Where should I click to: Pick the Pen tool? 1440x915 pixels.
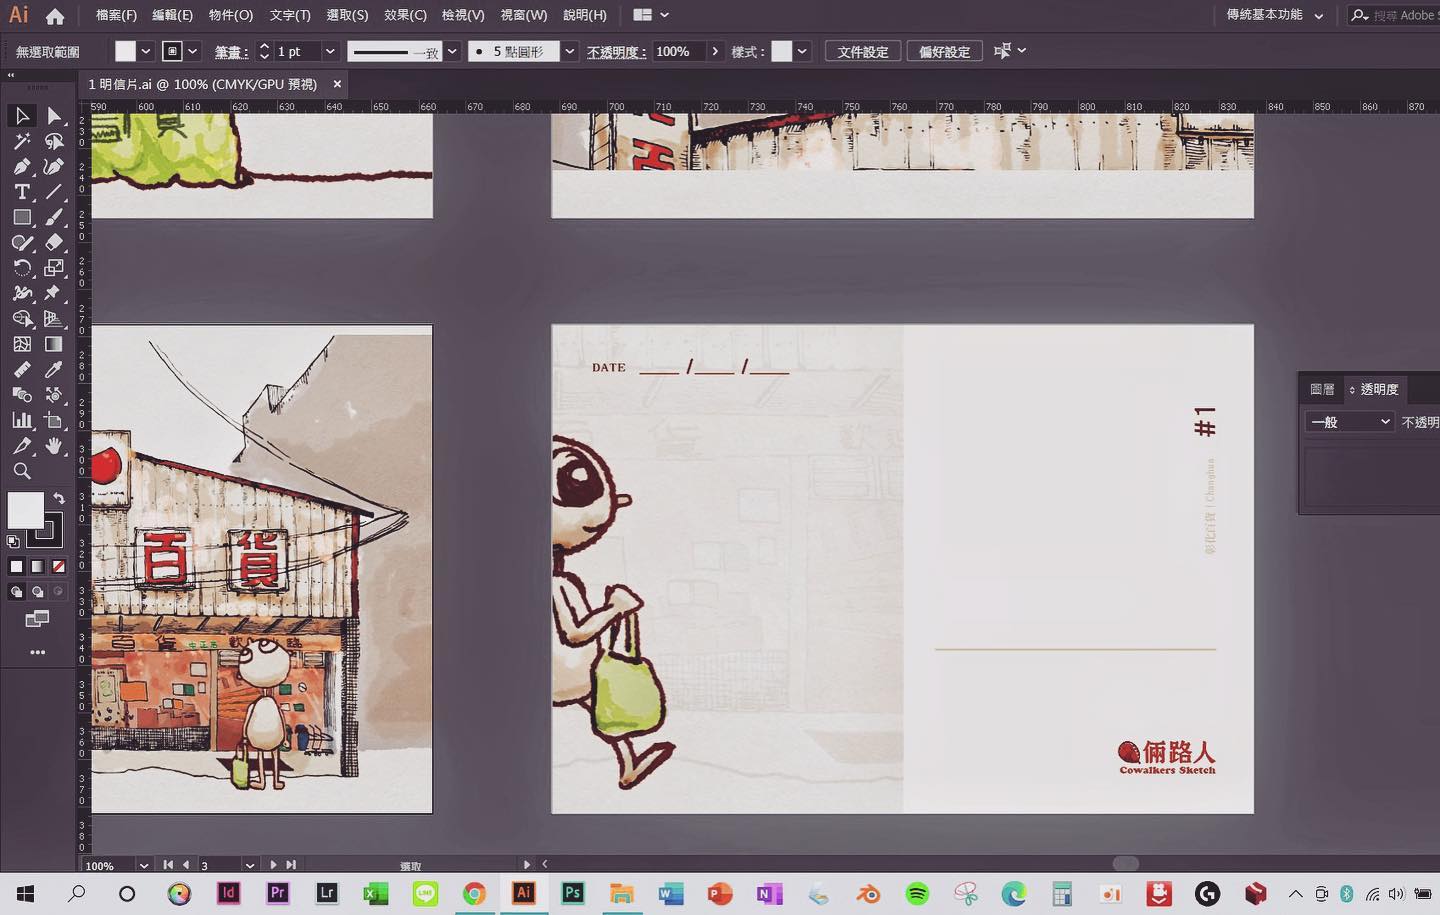[x=22, y=166]
